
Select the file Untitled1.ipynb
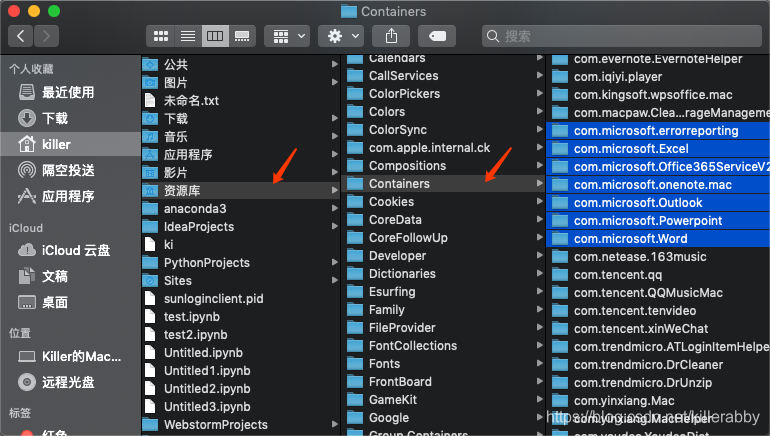click(241, 371)
